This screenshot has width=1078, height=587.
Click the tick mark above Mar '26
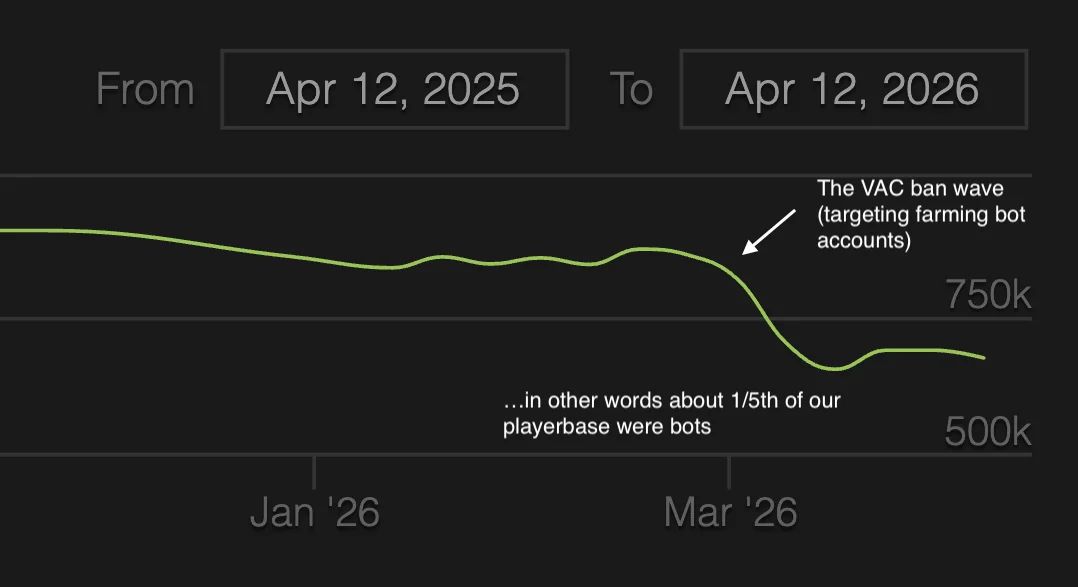tap(729, 471)
